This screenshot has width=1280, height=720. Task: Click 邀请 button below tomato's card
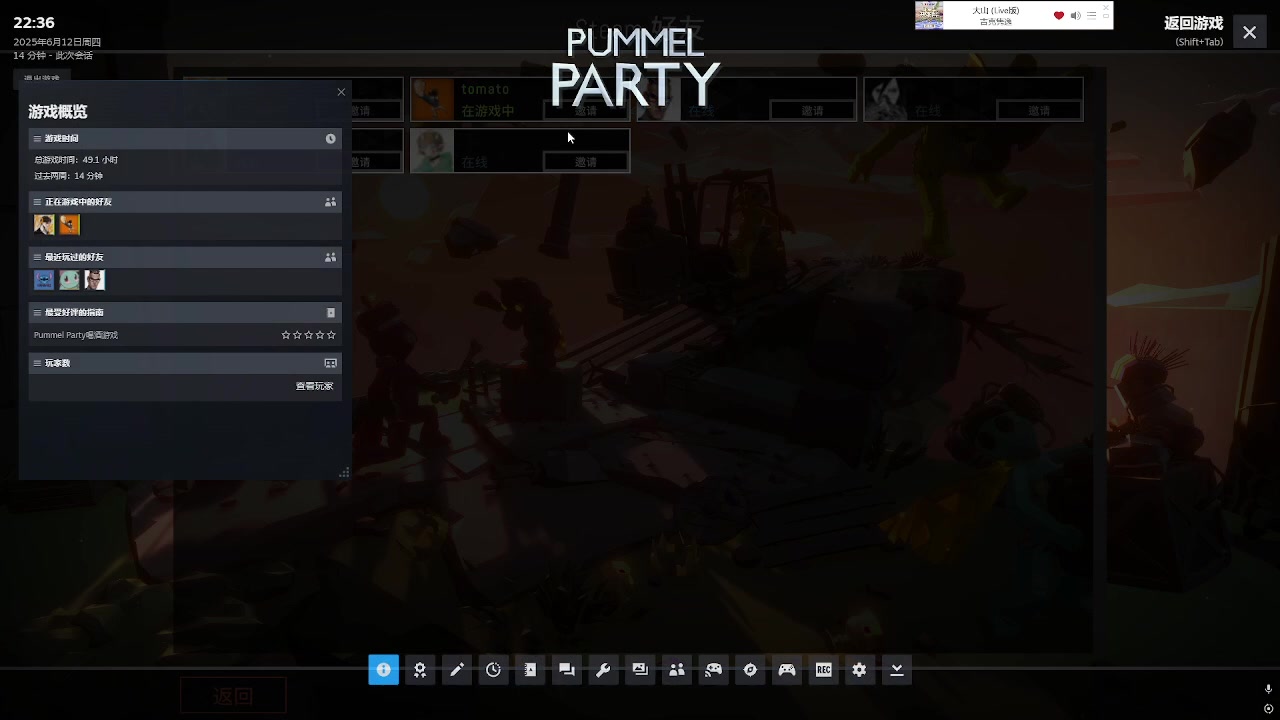[586, 162]
